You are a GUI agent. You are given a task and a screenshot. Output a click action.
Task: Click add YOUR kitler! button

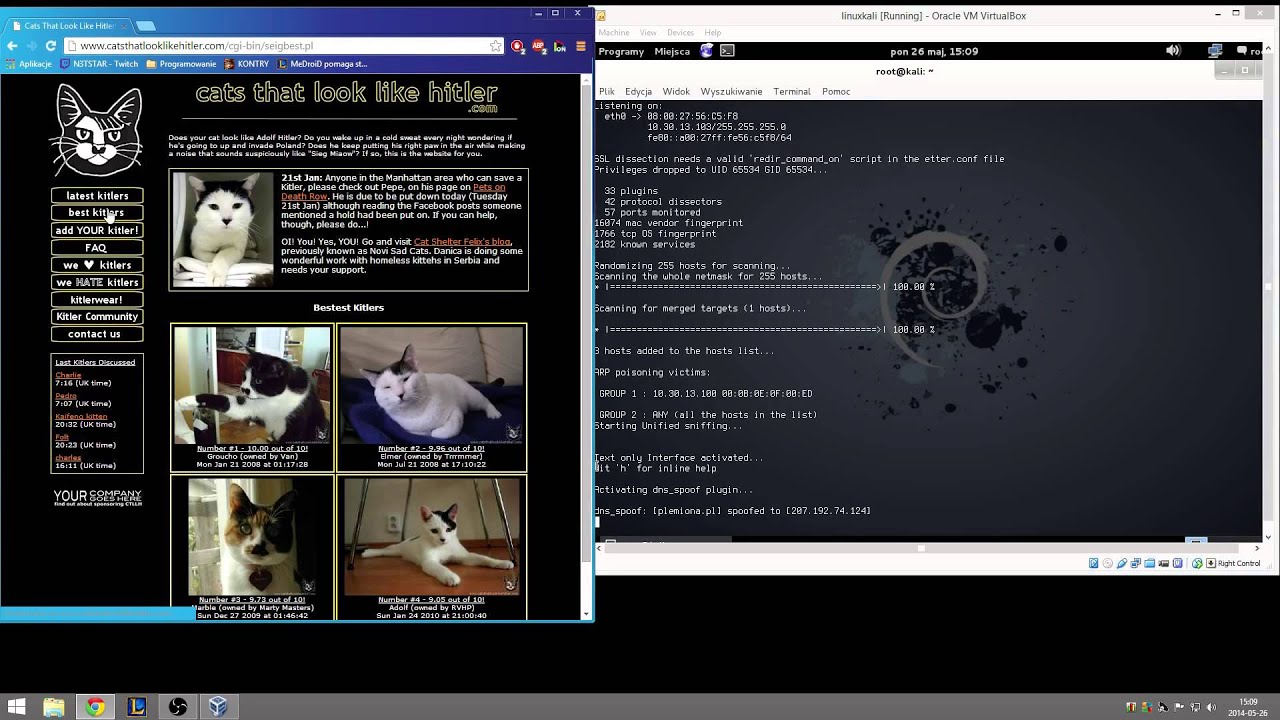pos(97,230)
